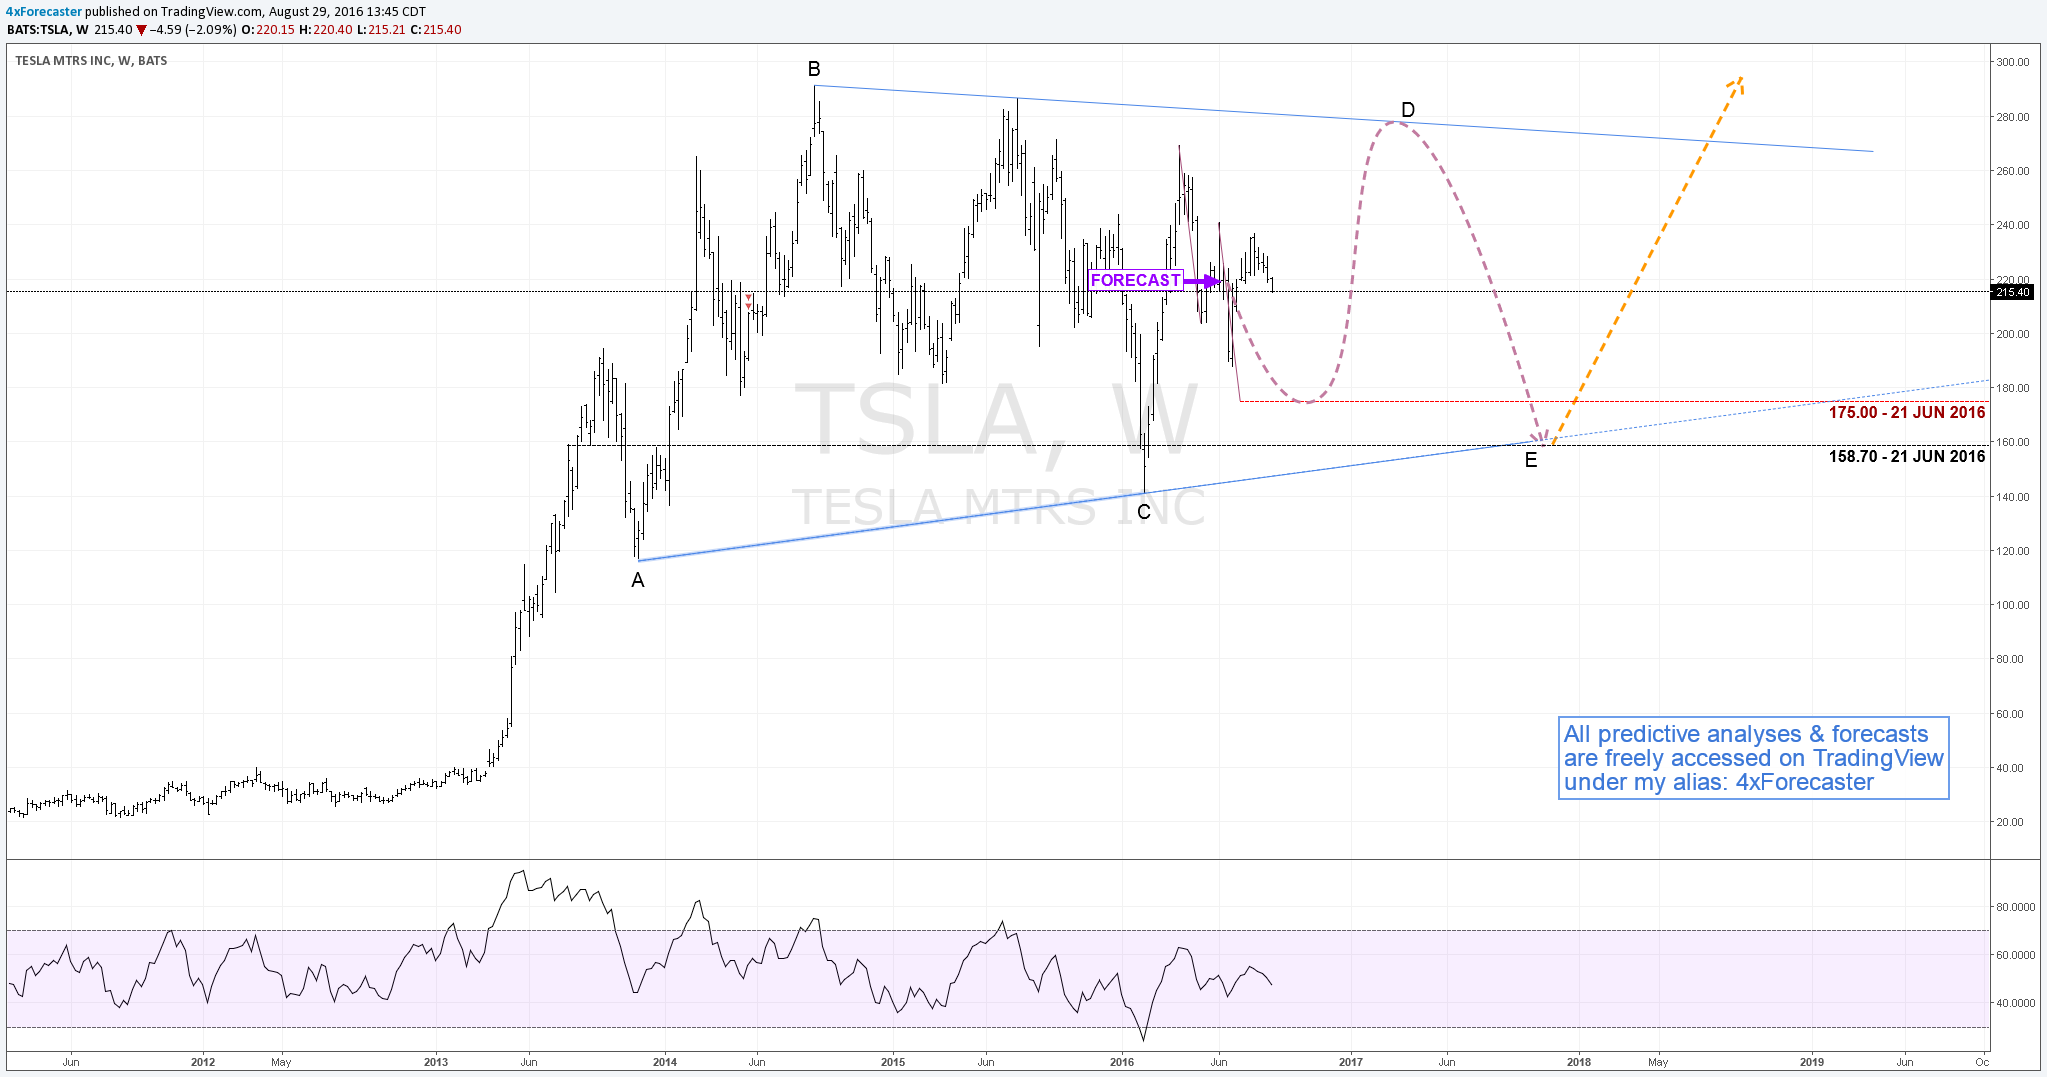
Task: Click the 60.0000 RSI axis label
Action: [2014, 955]
